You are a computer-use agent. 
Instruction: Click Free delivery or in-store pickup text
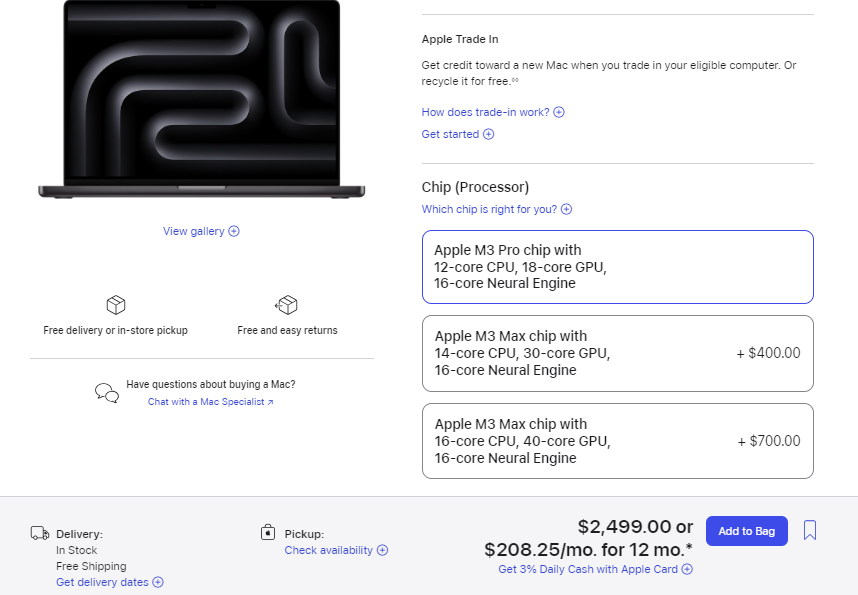tap(115, 330)
